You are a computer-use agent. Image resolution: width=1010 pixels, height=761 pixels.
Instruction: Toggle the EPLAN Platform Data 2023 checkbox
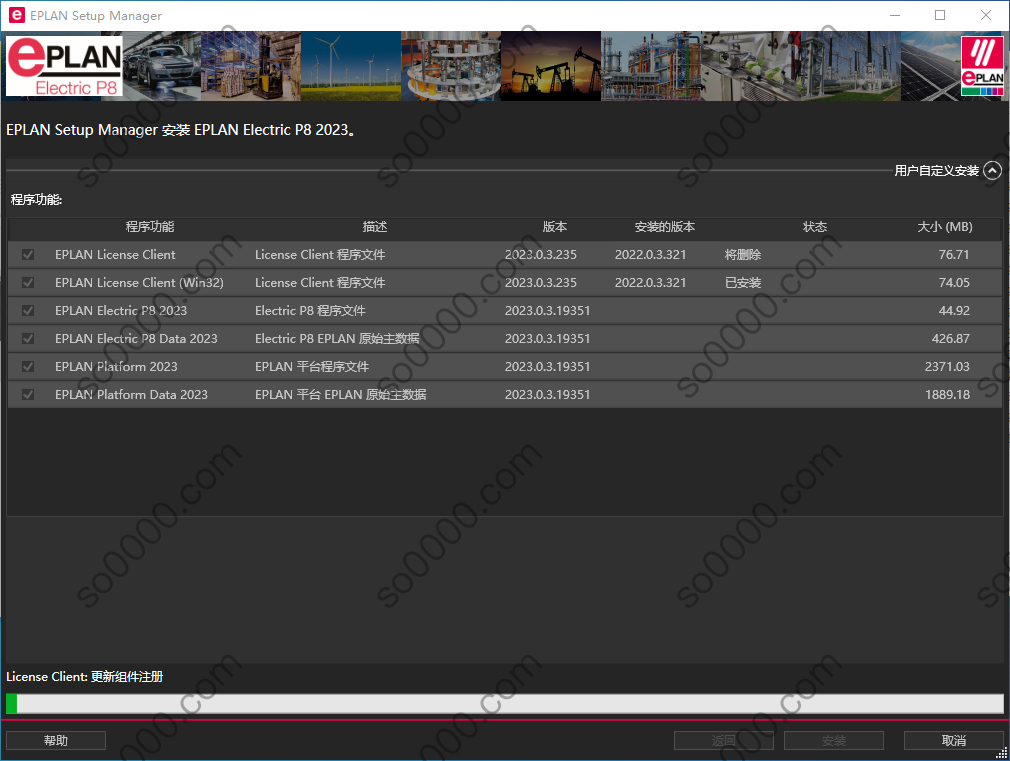tap(28, 394)
